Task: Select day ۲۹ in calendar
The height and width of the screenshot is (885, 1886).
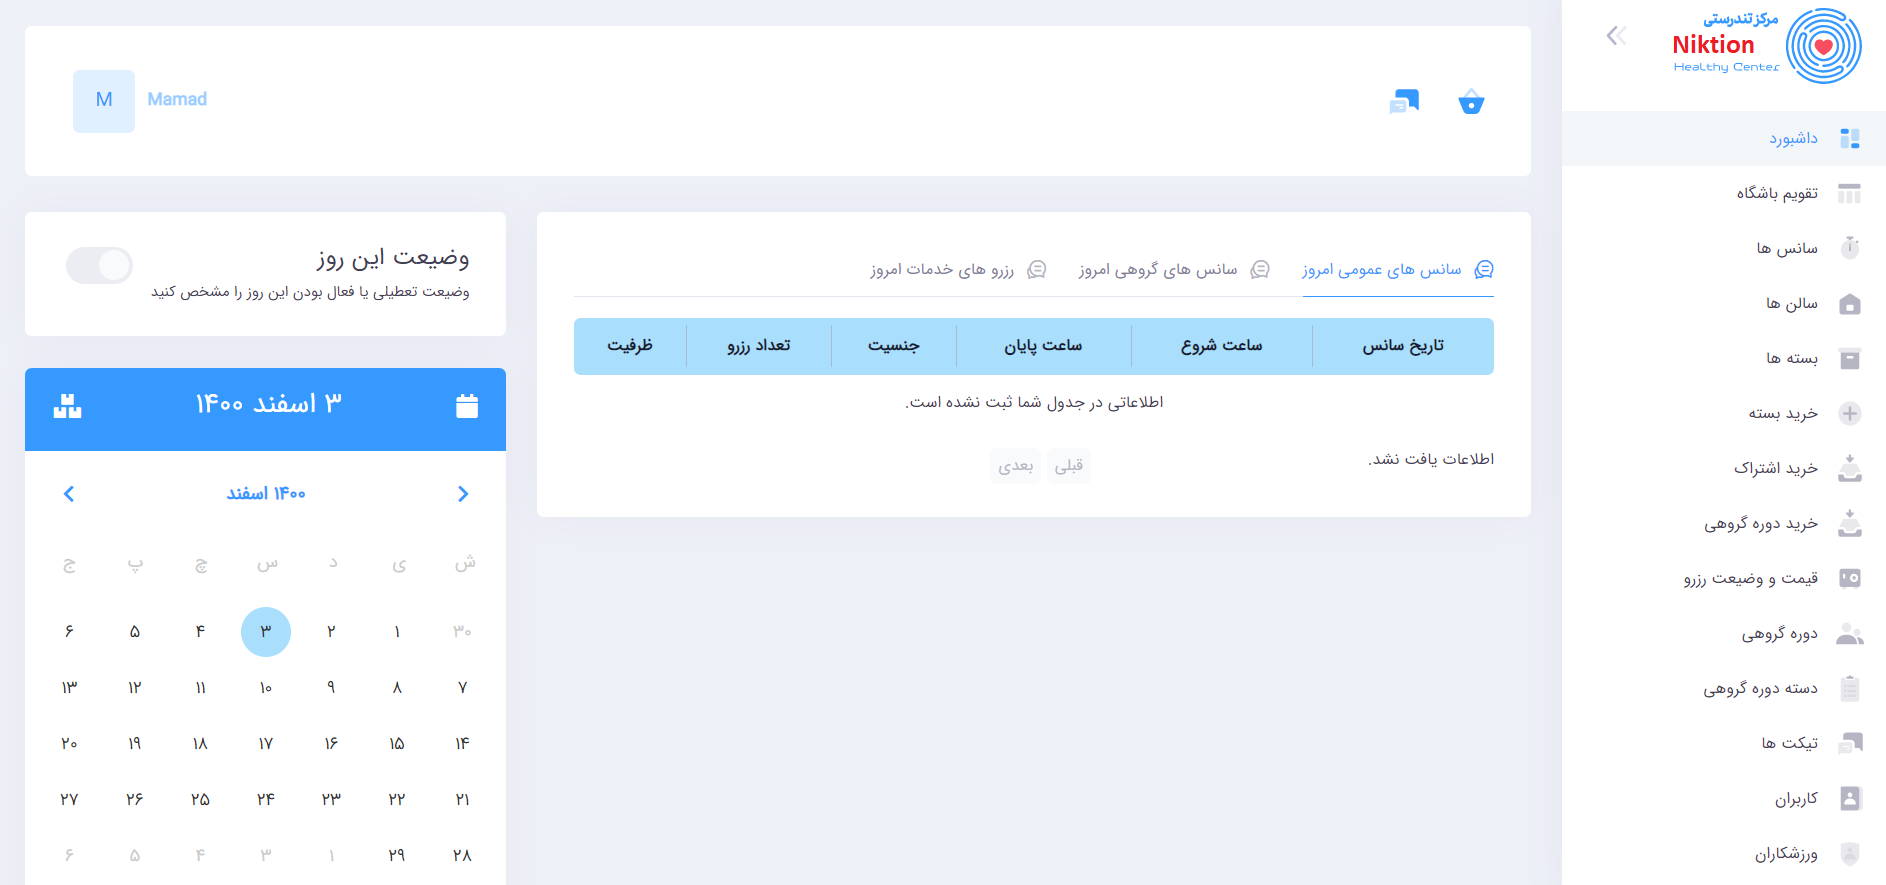Action: tap(397, 856)
